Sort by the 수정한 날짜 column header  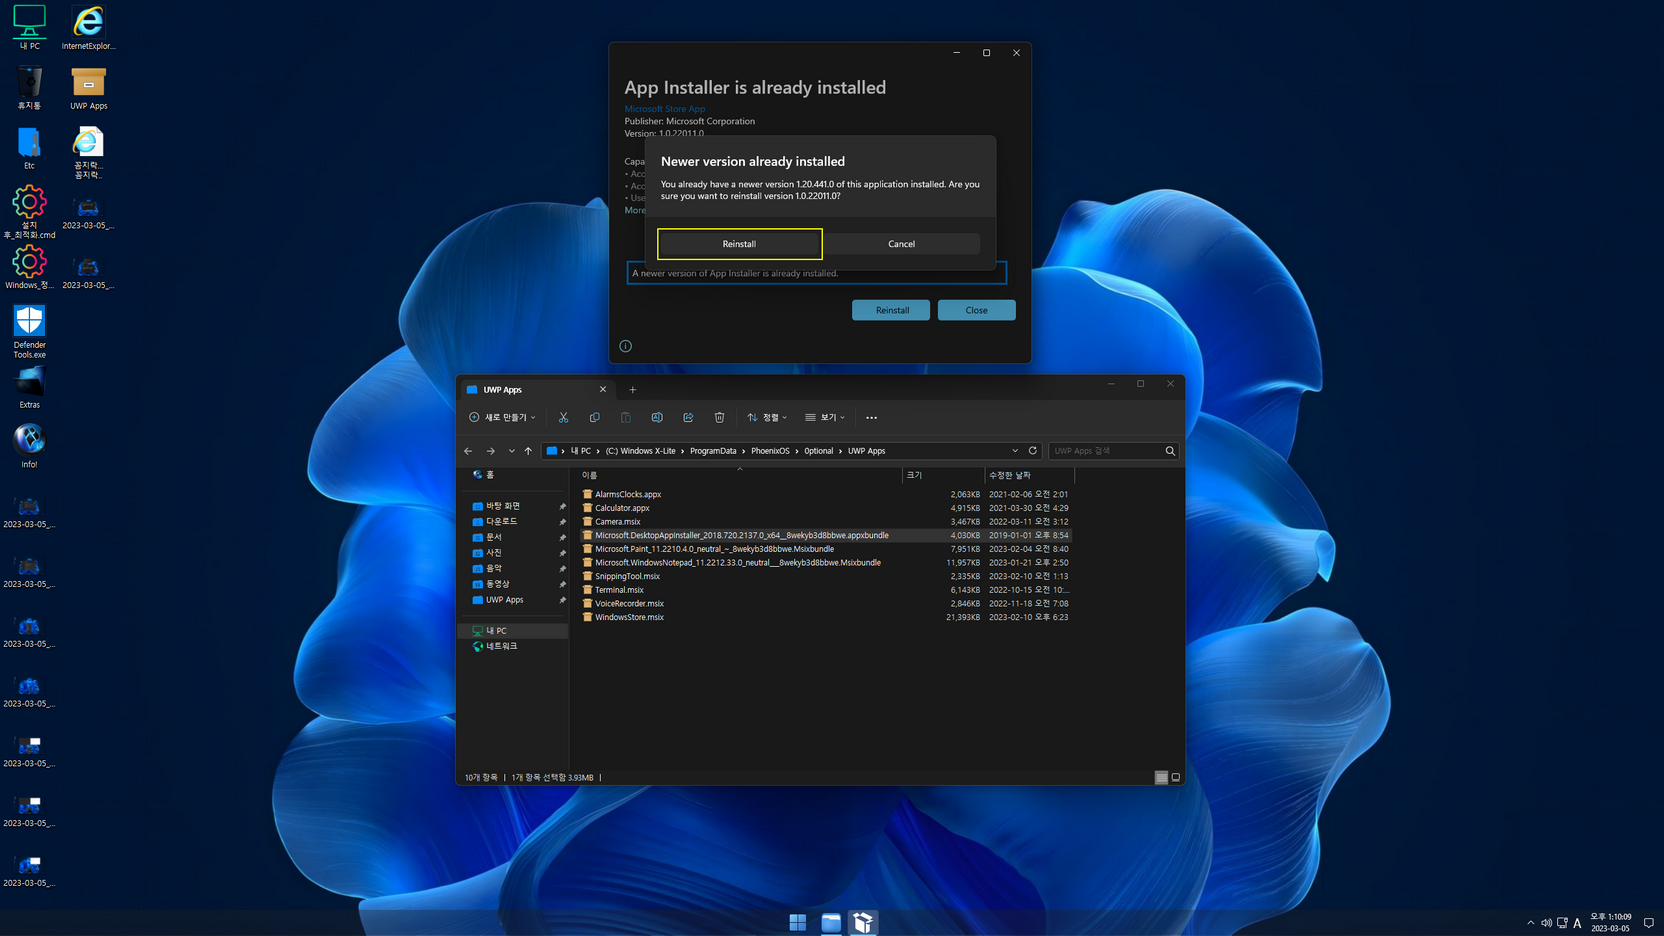pyautogui.click(x=1029, y=475)
